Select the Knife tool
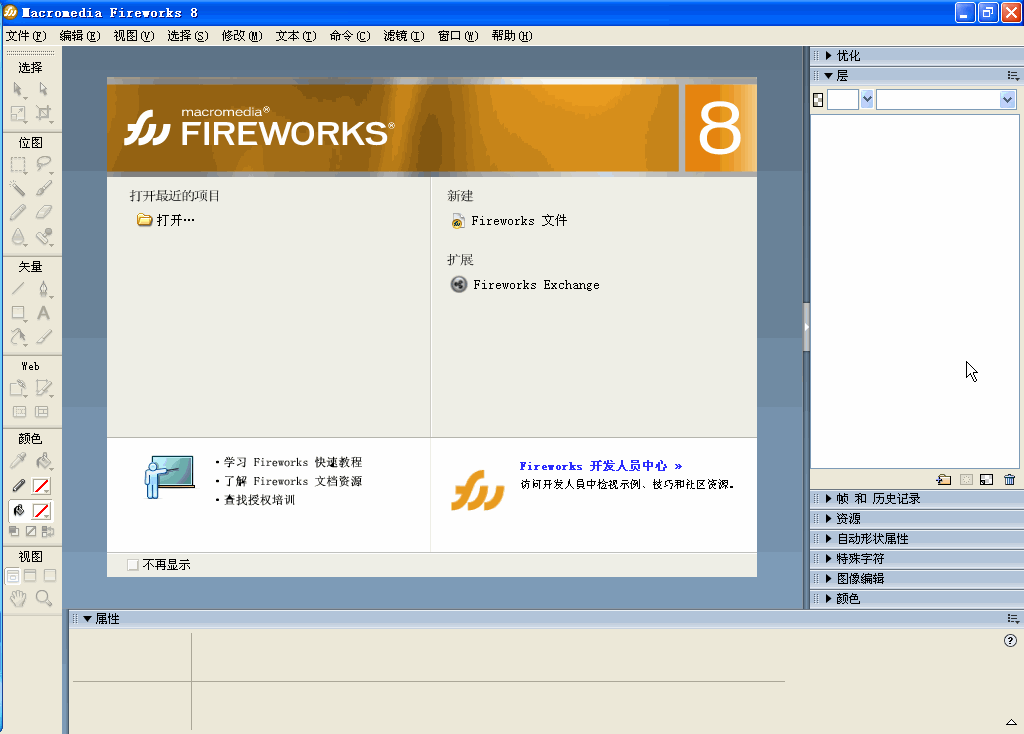This screenshot has width=1024, height=734. point(43,337)
